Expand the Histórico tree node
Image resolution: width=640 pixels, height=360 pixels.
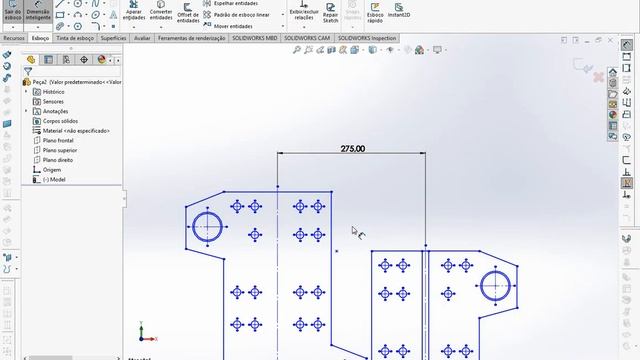pyautogui.click(x=27, y=92)
